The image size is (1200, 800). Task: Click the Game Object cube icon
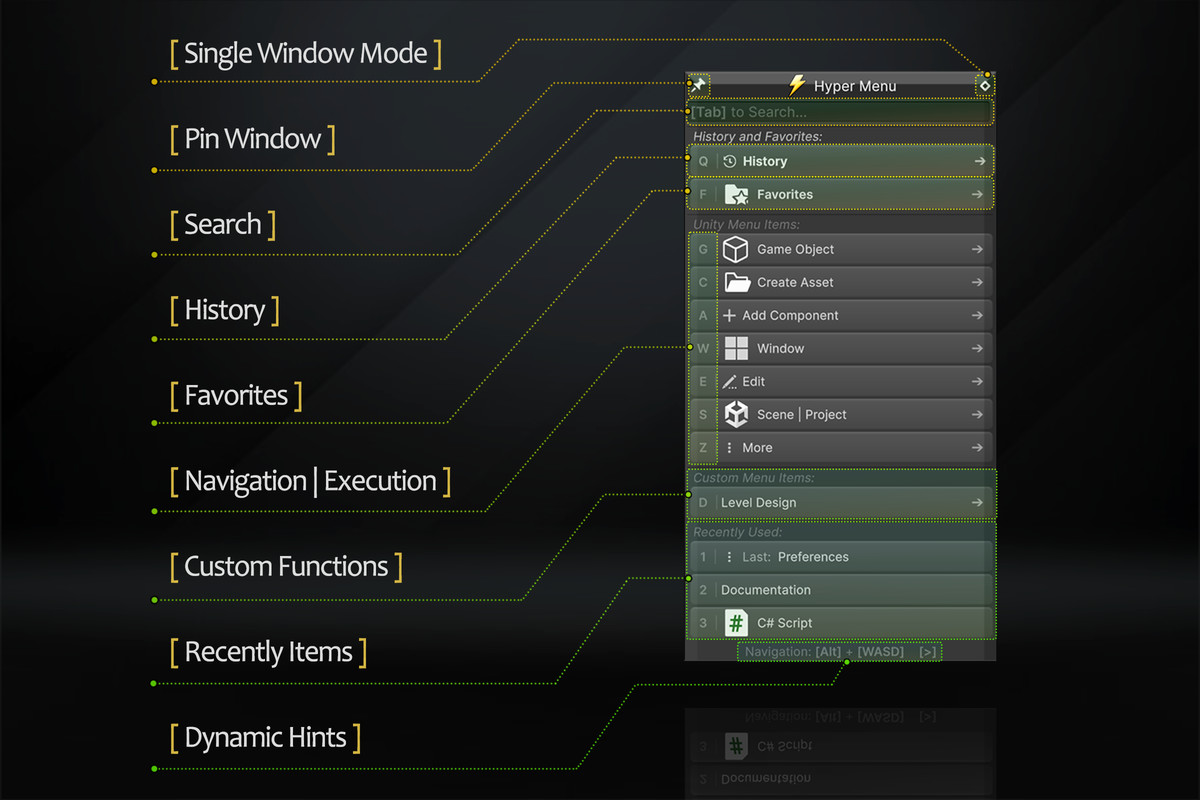point(736,249)
